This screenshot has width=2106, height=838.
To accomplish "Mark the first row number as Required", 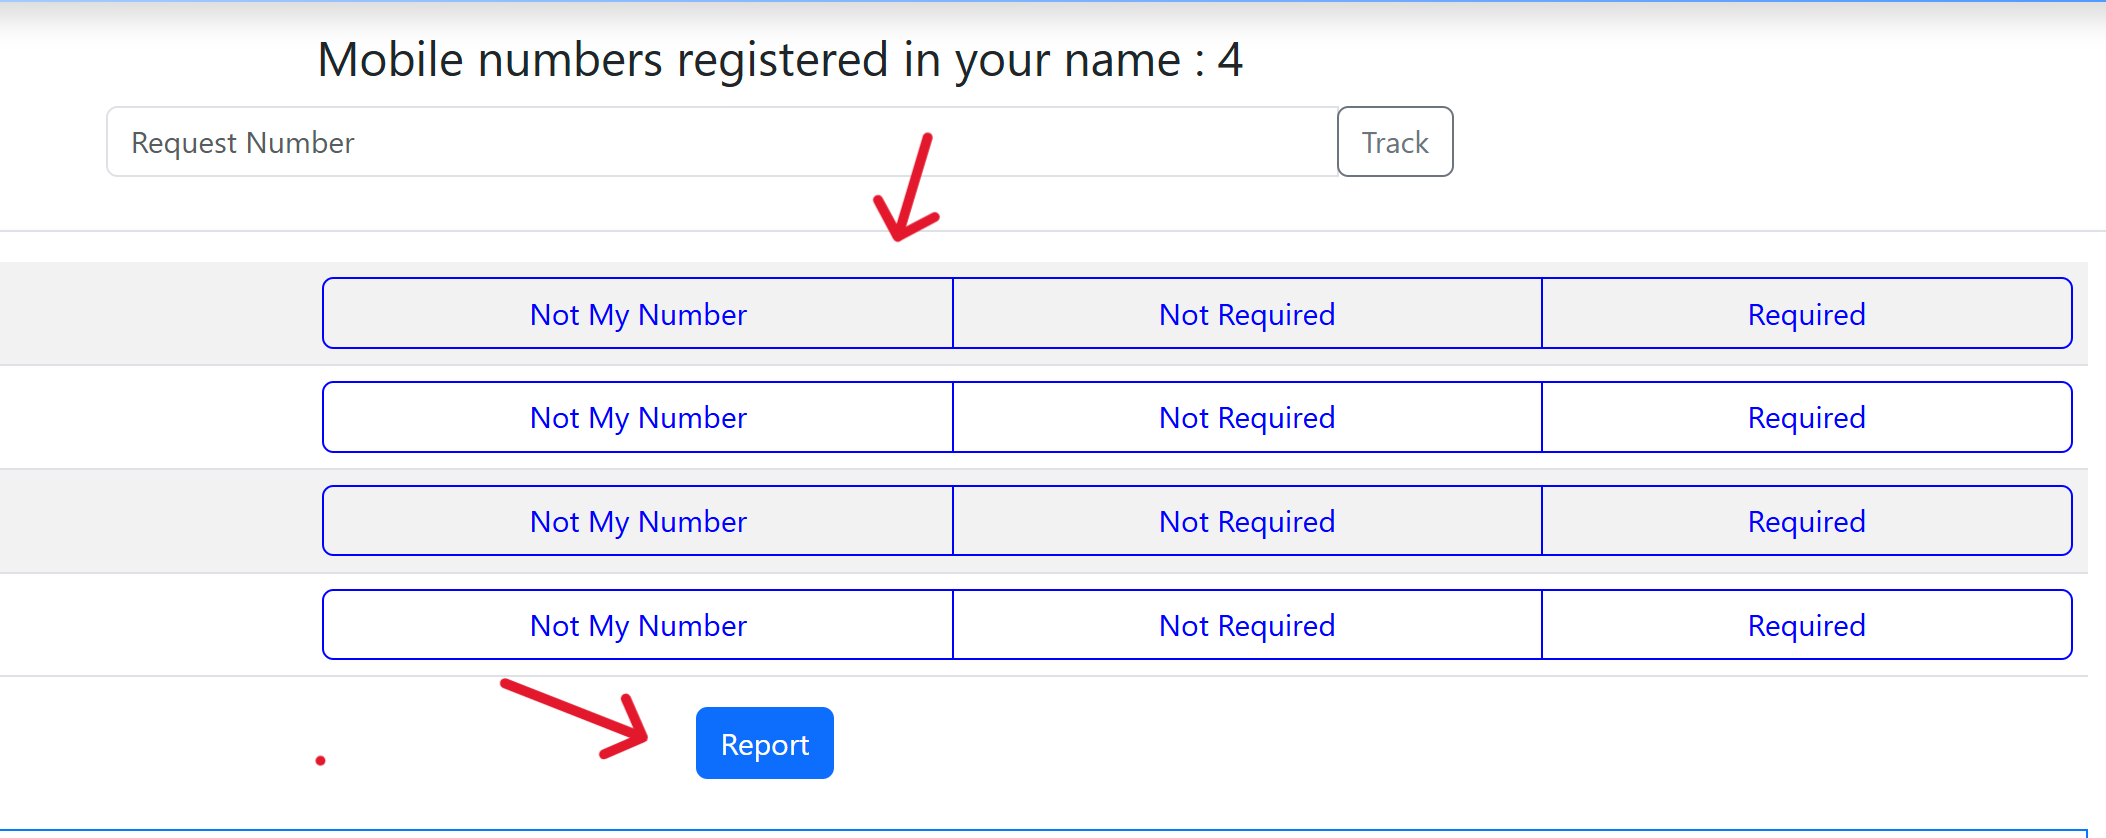I will point(1806,314).
